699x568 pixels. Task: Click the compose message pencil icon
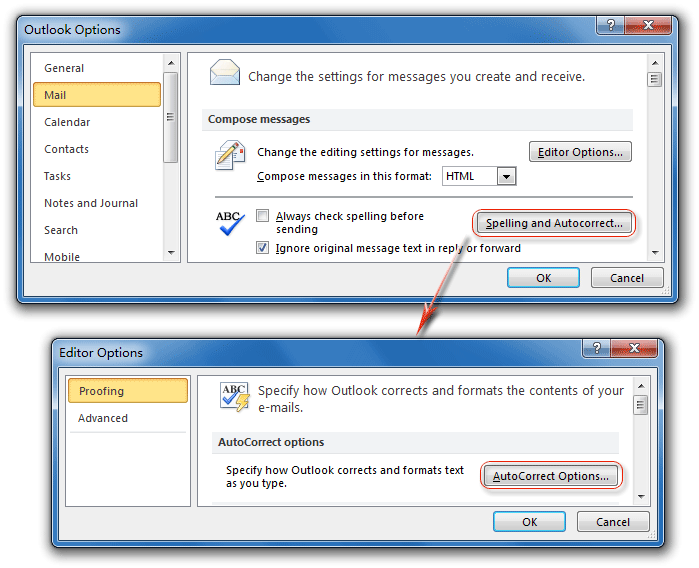click(230, 157)
